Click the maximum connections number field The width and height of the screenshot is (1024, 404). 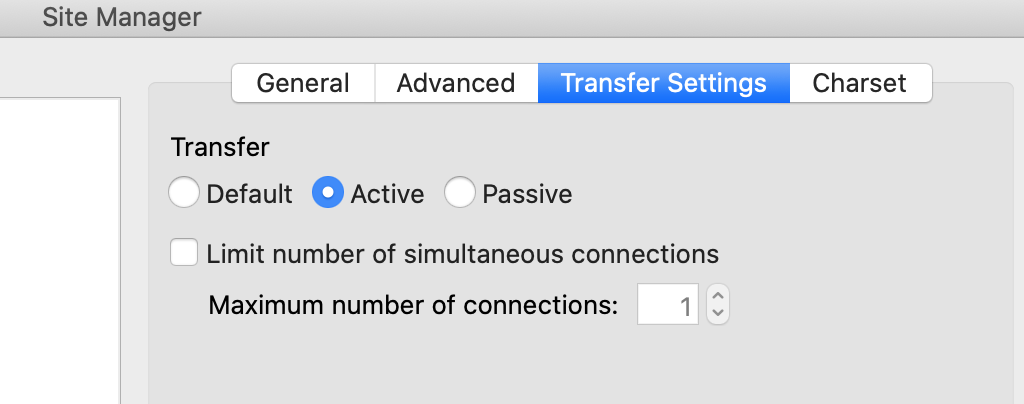[x=667, y=303]
